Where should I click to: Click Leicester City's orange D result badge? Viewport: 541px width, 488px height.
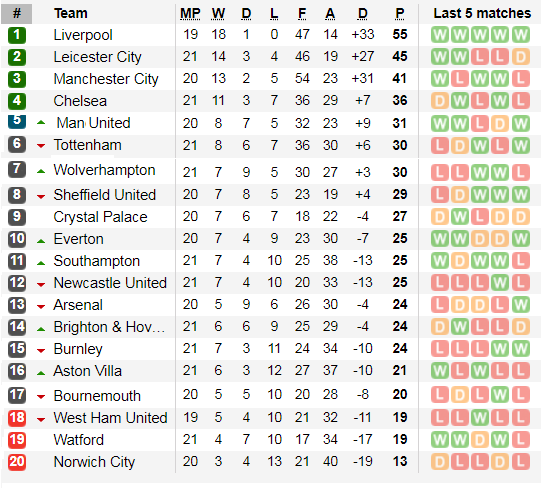click(521, 57)
